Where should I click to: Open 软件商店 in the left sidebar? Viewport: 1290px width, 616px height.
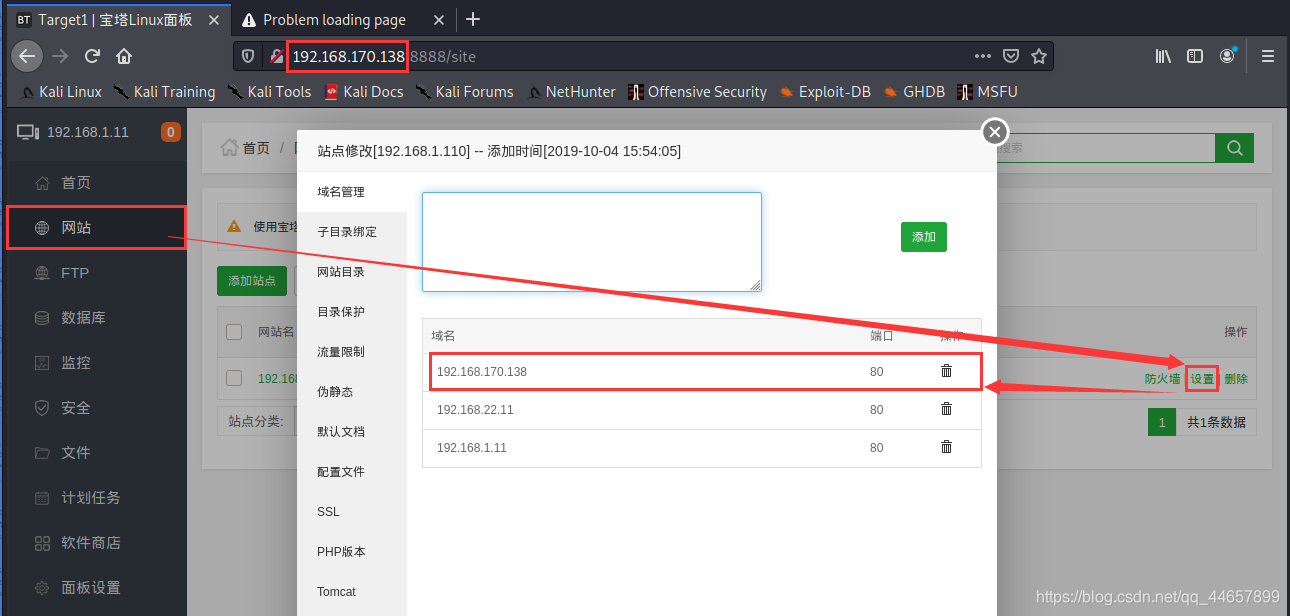click(x=93, y=543)
